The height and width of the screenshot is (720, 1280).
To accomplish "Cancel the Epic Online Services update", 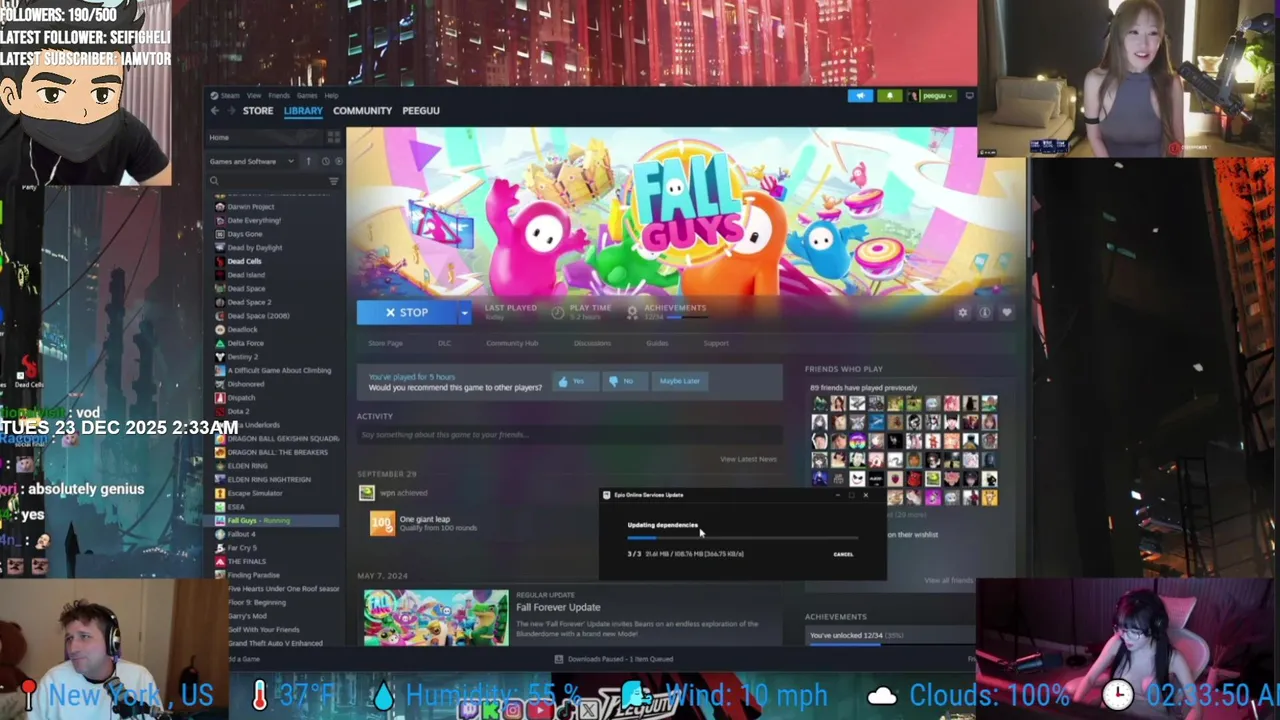I will (843, 554).
